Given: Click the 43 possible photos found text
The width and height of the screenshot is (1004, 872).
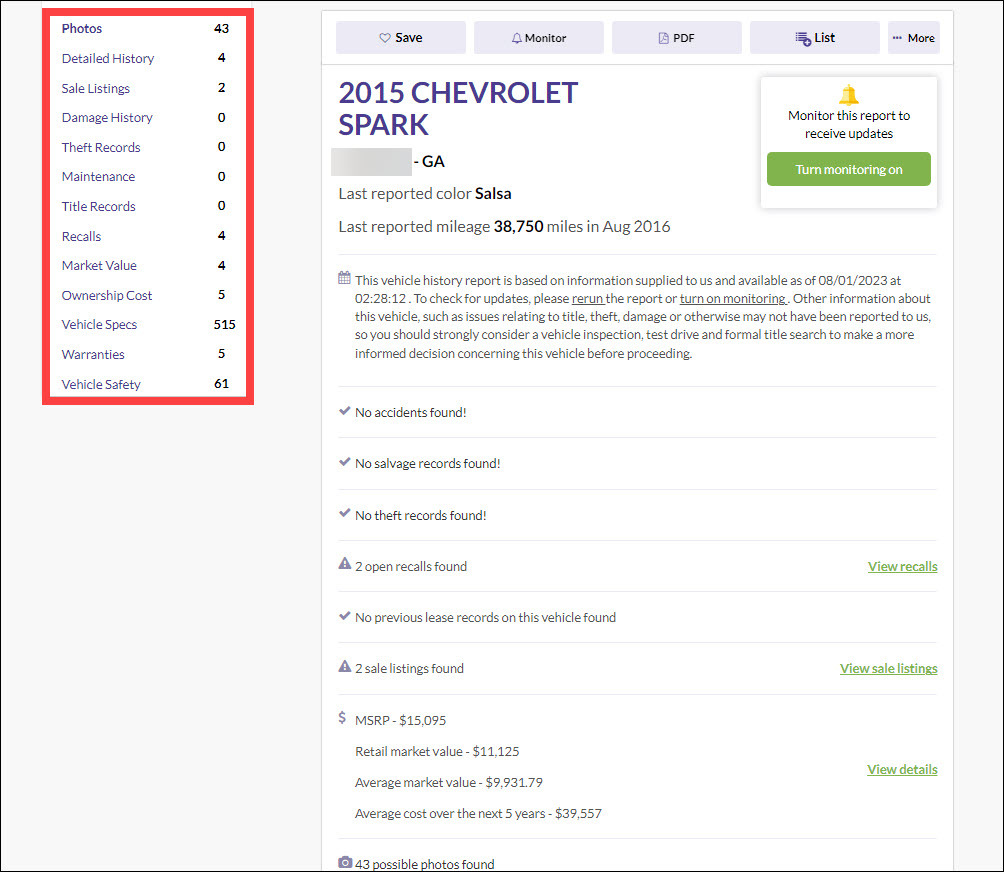Looking at the screenshot, I should click(x=425, y=864).
